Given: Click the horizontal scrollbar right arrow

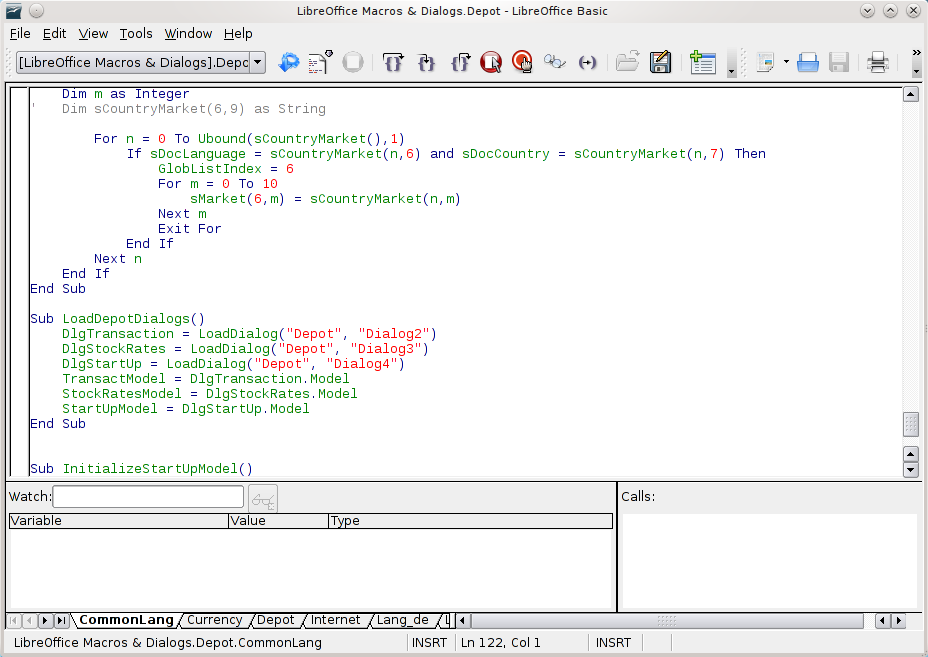Looking at the screenshot, I should tap(899, 620).
